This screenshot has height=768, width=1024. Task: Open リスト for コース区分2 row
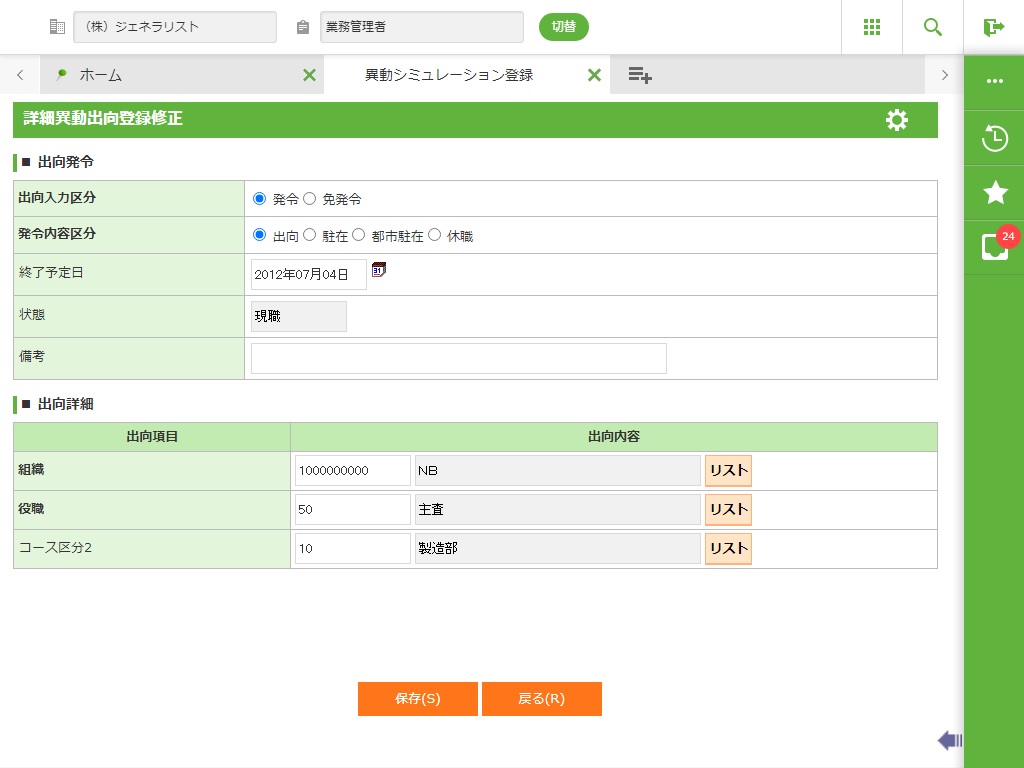pos(728,549)
